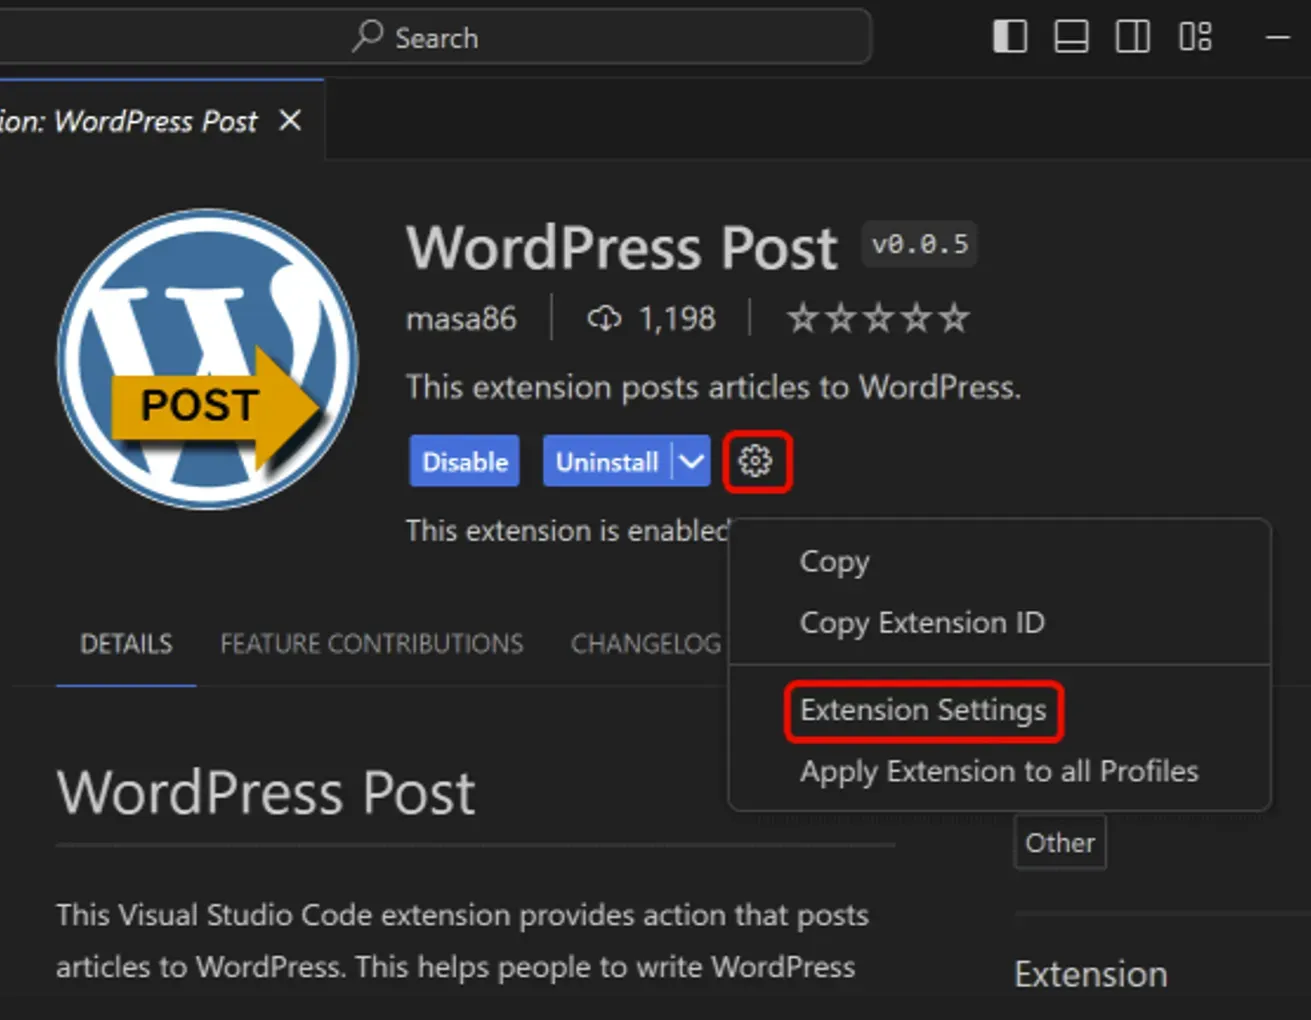The height and width of the screenshot is (1020, 1311).
Task: Click the cloud download count icon
Action: pos(604,317)
